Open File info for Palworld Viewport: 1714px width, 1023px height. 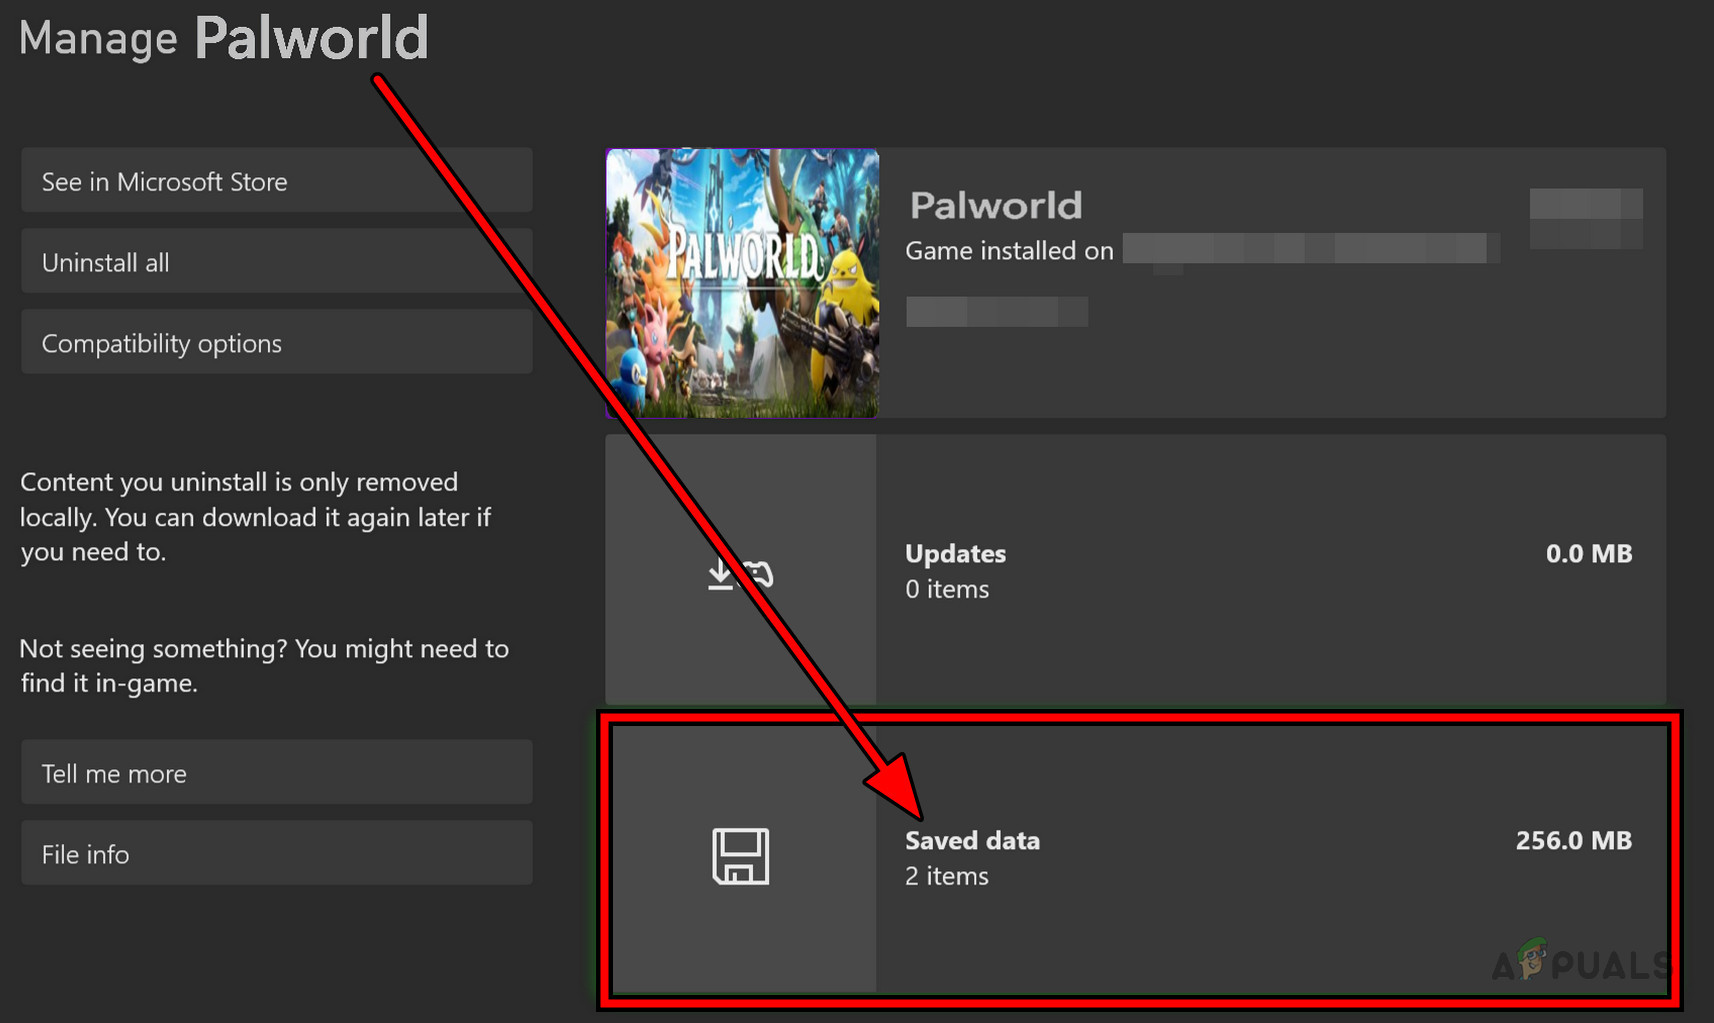point(276,853)
